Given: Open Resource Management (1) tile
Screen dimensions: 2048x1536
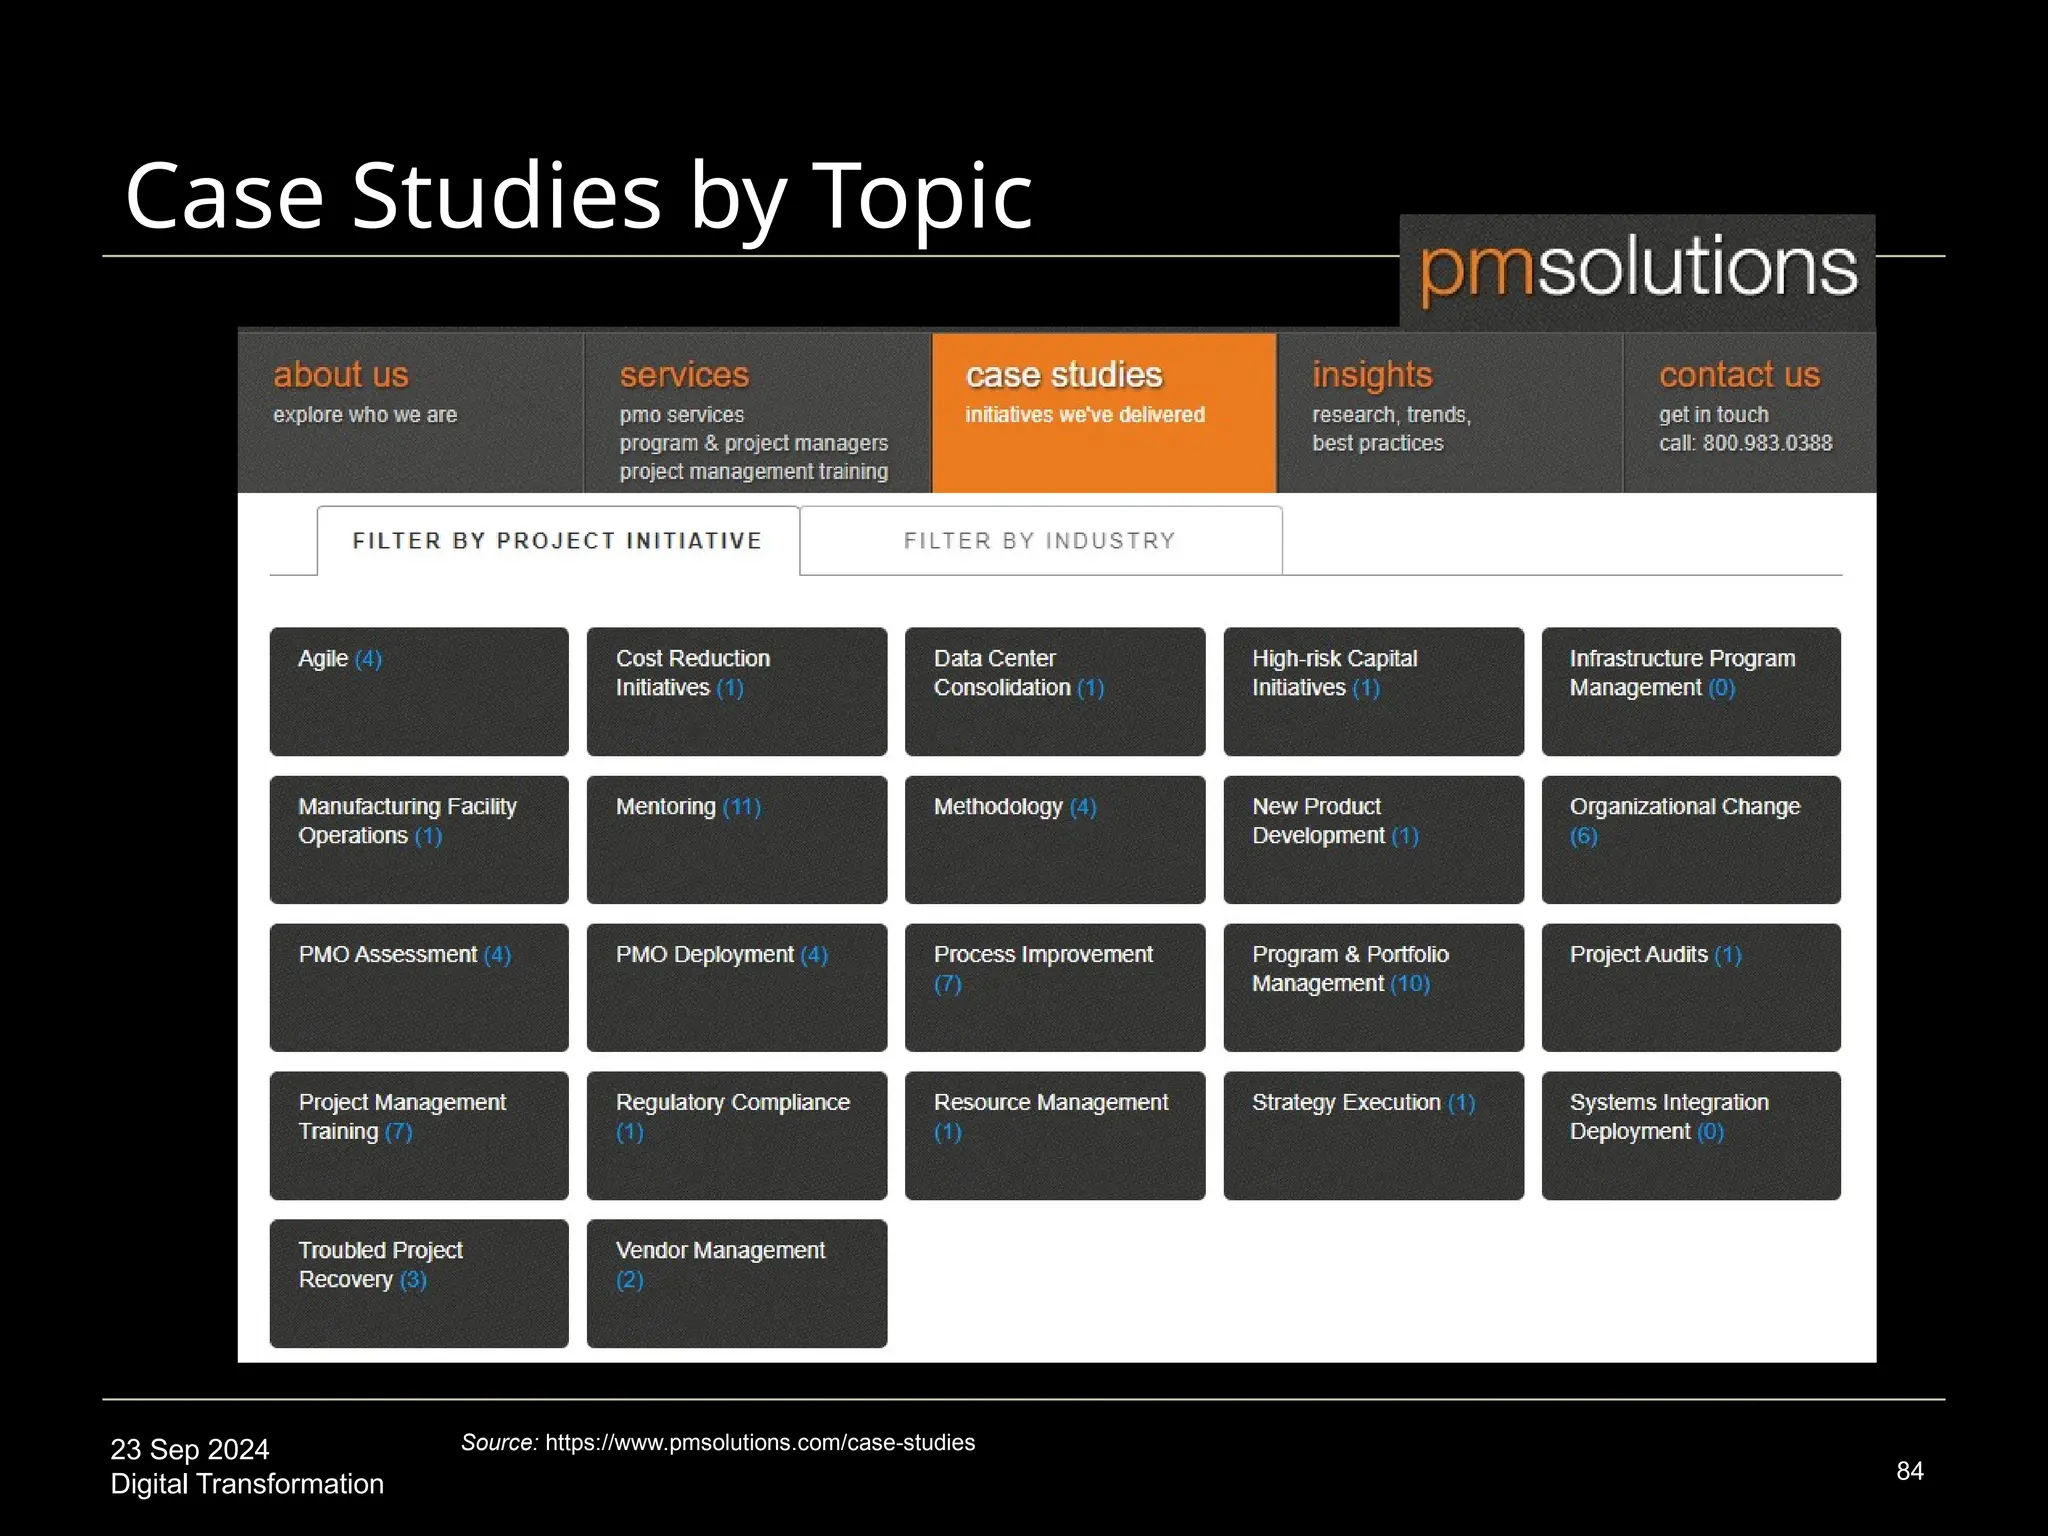Looking at the screenshot, I should pyautogui.click(x=1055, y=1135).
